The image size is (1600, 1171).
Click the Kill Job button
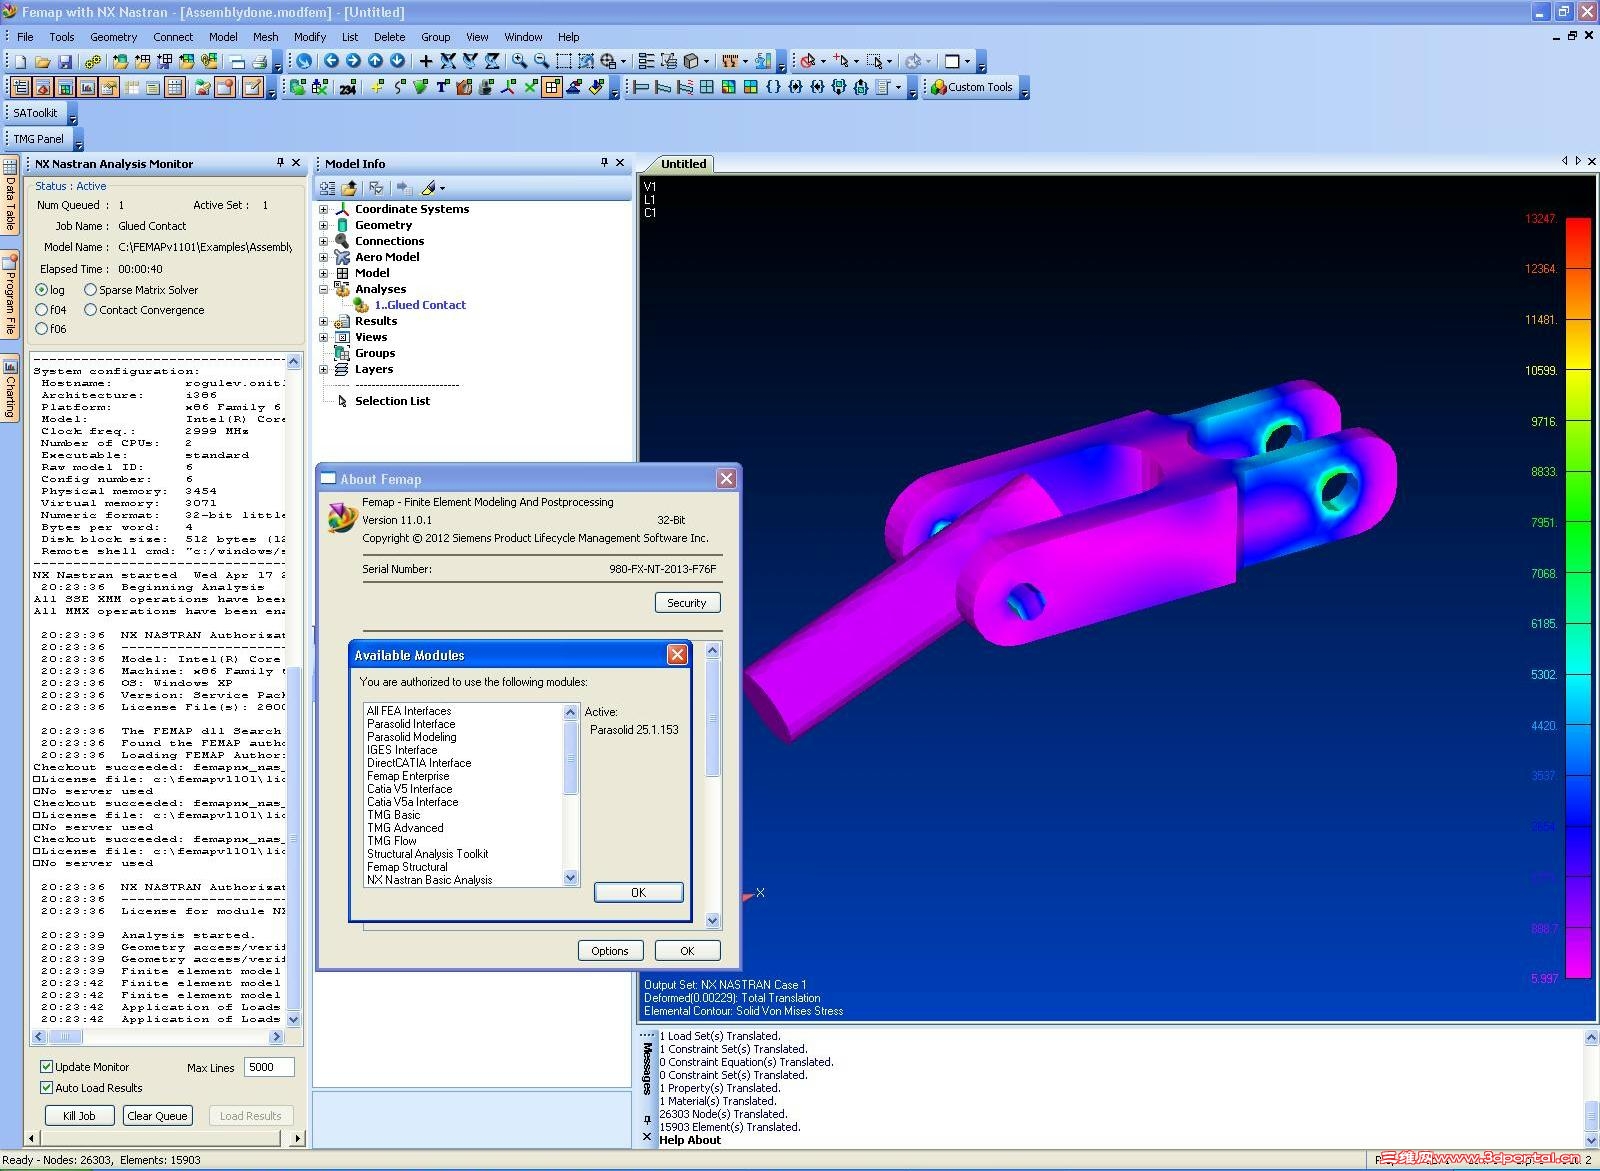pyautogui.click(x=79, y=1116)
